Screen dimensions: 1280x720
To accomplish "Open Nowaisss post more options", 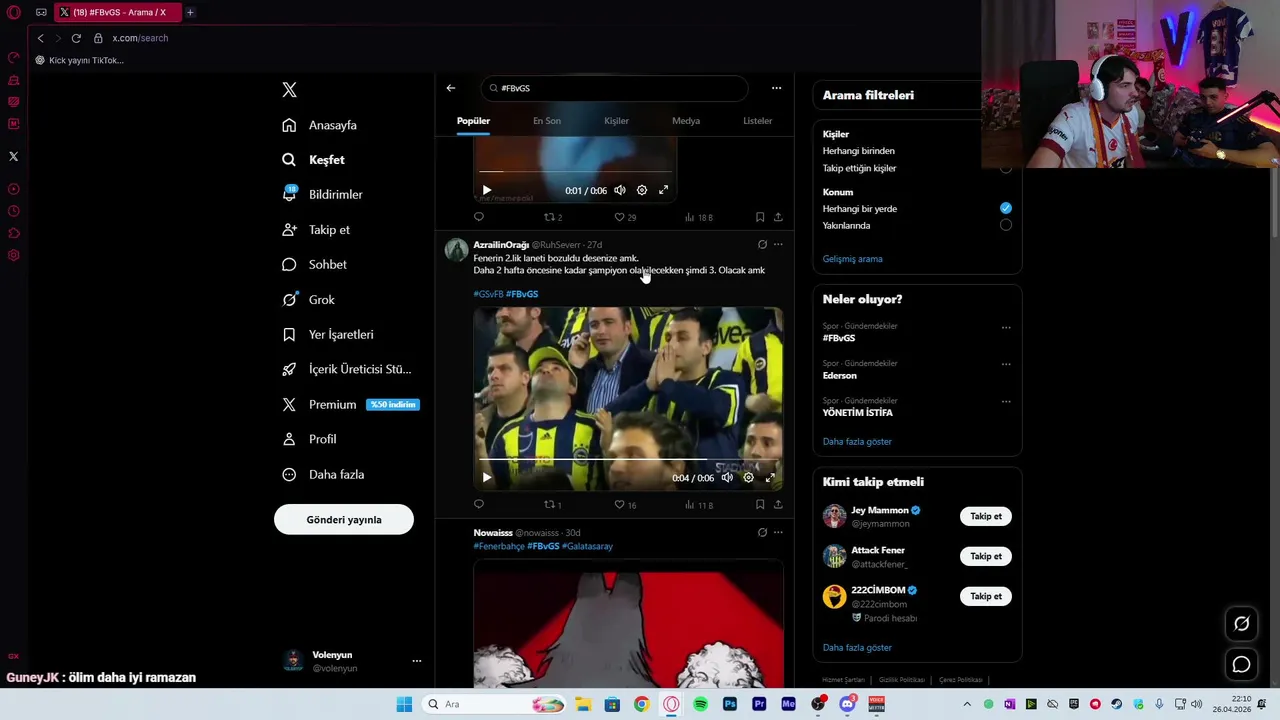I will pyautogui.click(x=778, y=532).
